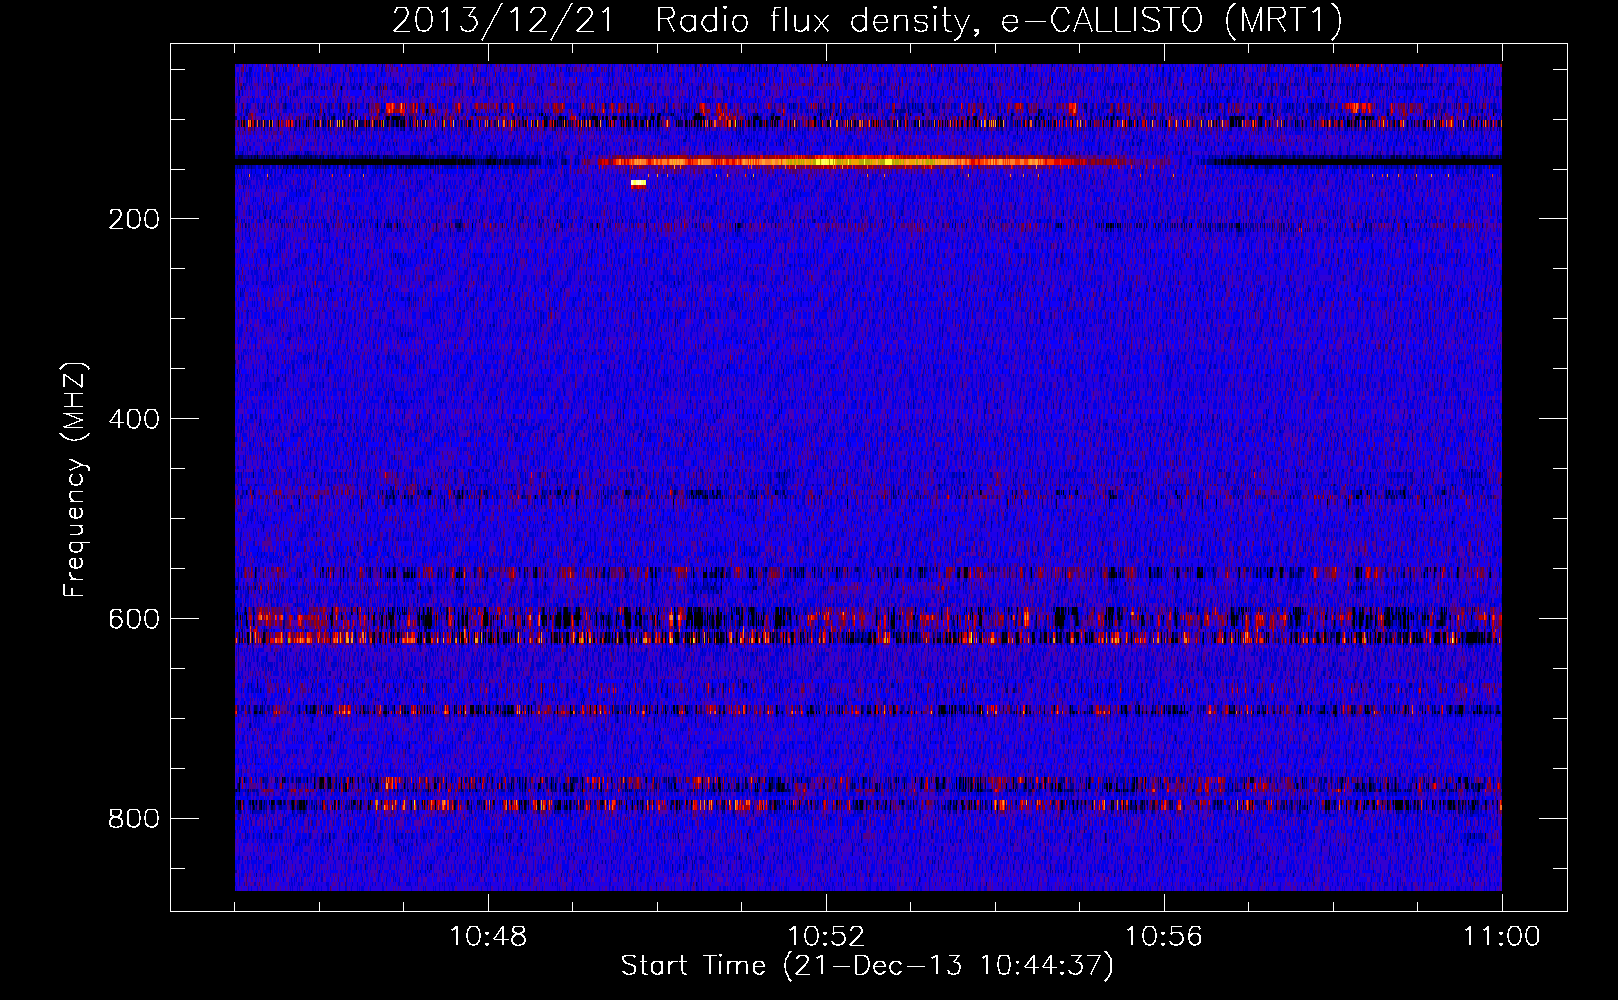Screen dimensions: 1618x1000
Task: Click the small white marker below the burst
Action: tap(638, 183)
